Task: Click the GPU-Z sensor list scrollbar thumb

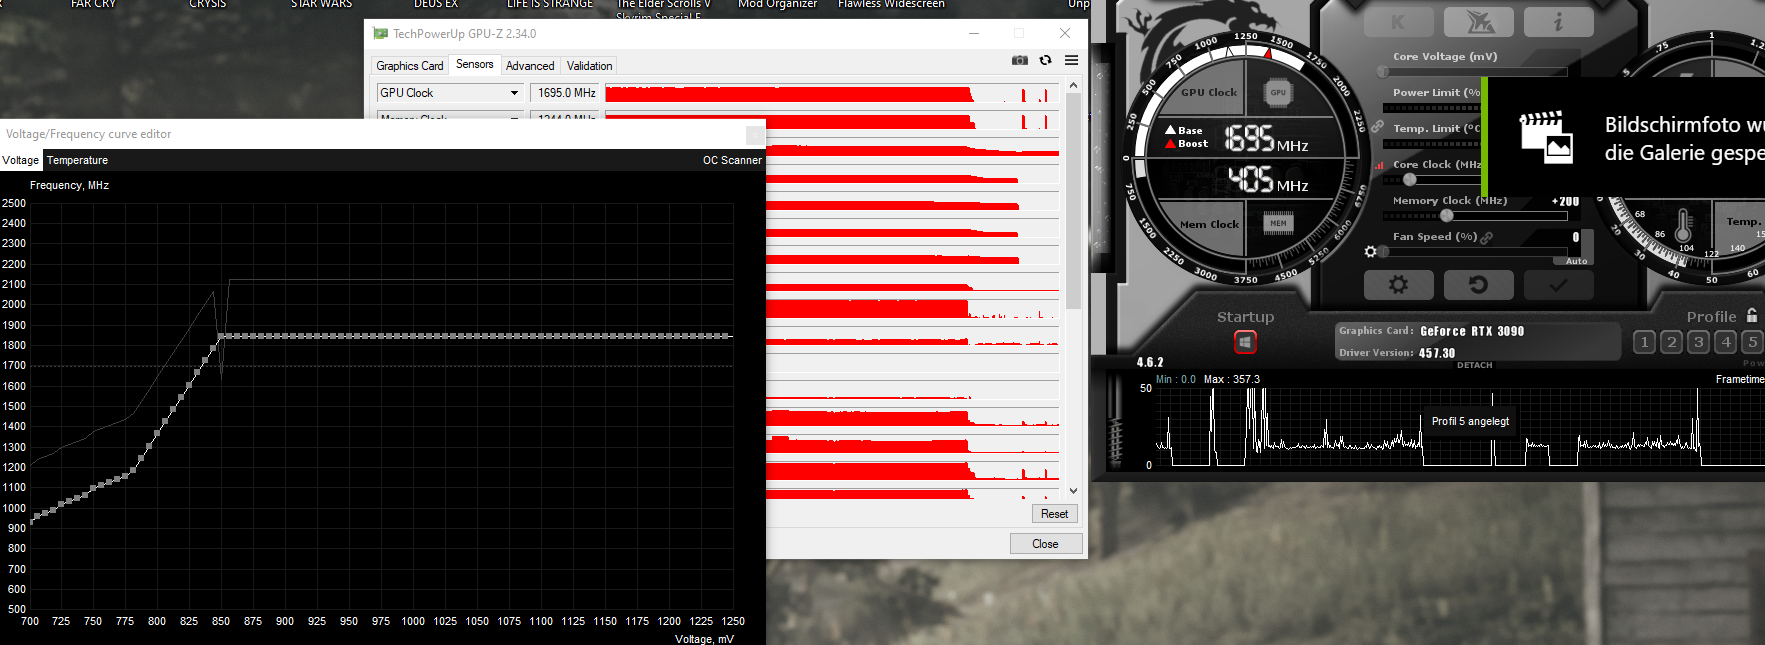Action: 1073,202
